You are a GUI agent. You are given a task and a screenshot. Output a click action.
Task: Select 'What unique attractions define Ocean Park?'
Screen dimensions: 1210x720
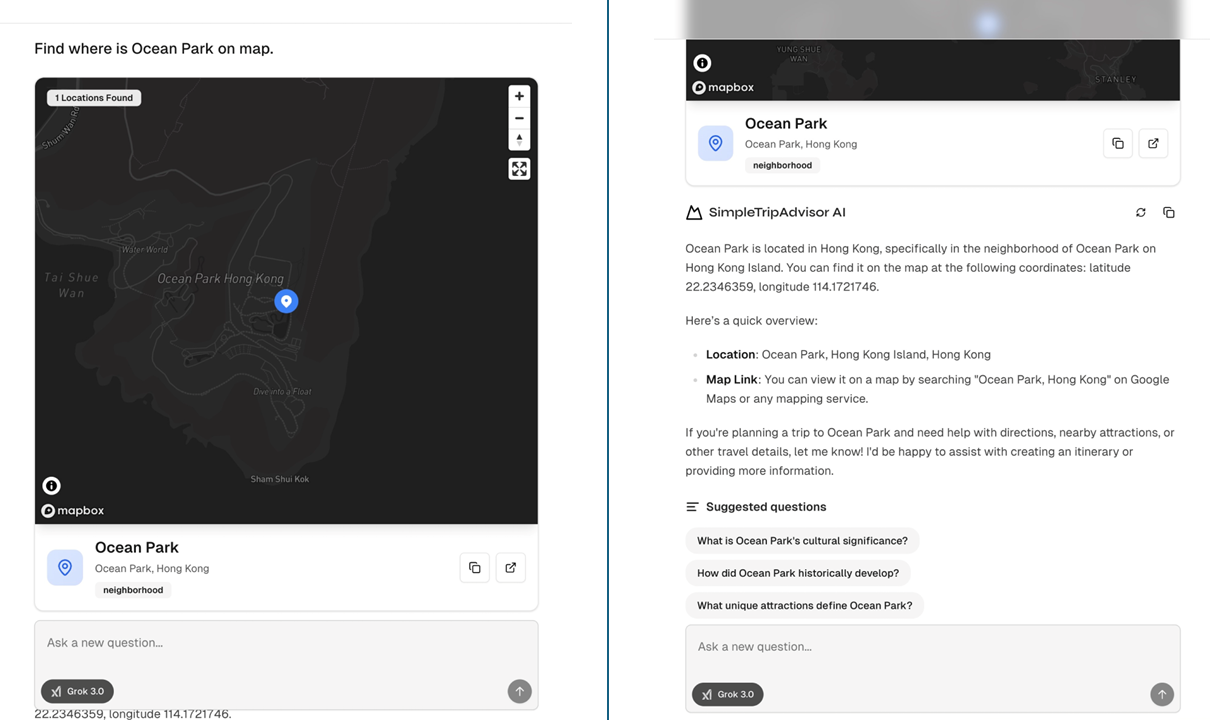click(x=805, y=605)
